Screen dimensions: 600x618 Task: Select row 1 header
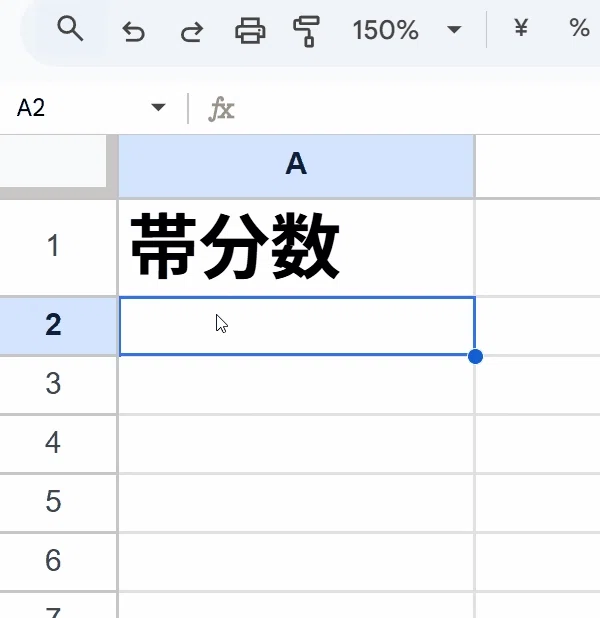tap(53, 246)
